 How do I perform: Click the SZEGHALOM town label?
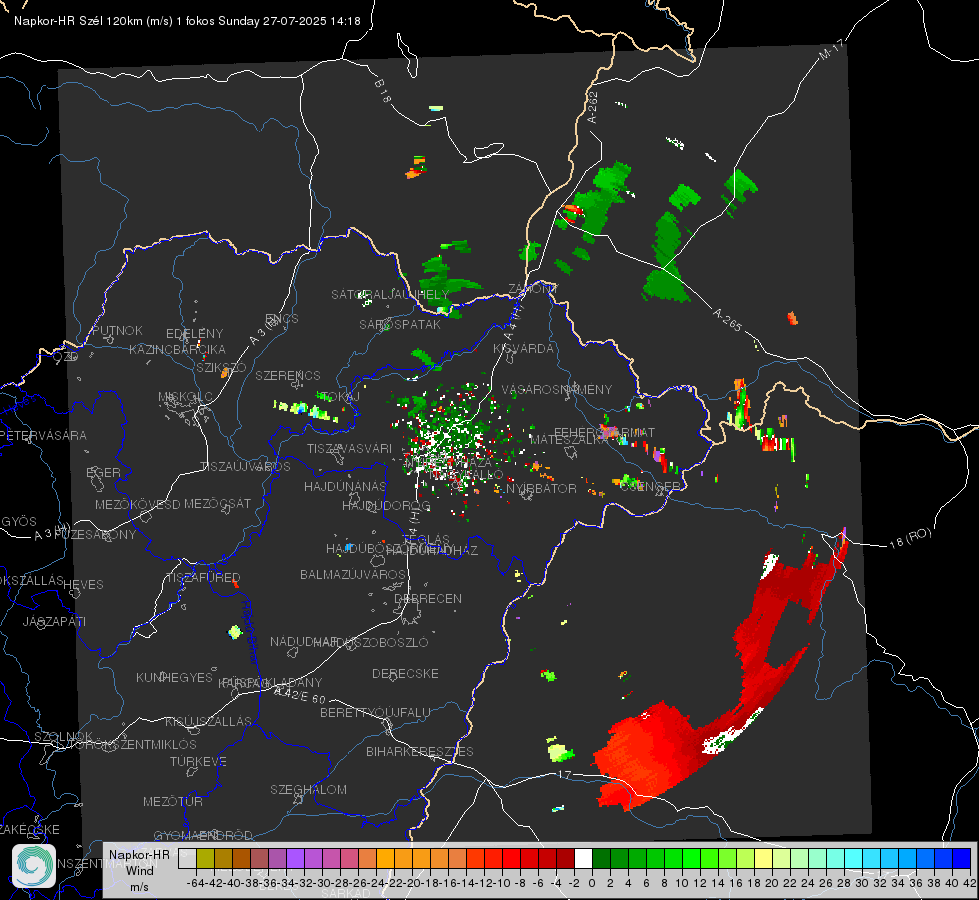[308, 789]
